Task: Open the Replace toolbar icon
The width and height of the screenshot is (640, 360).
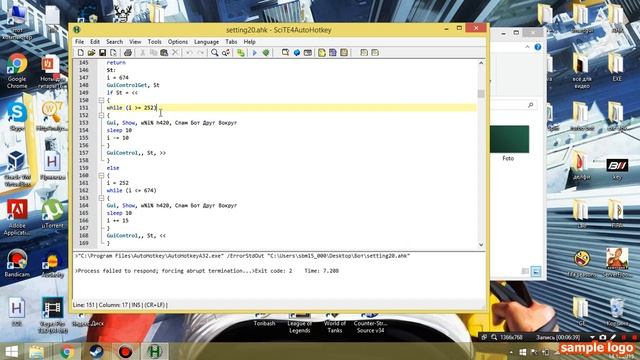Action: click(x=226, y=53)
